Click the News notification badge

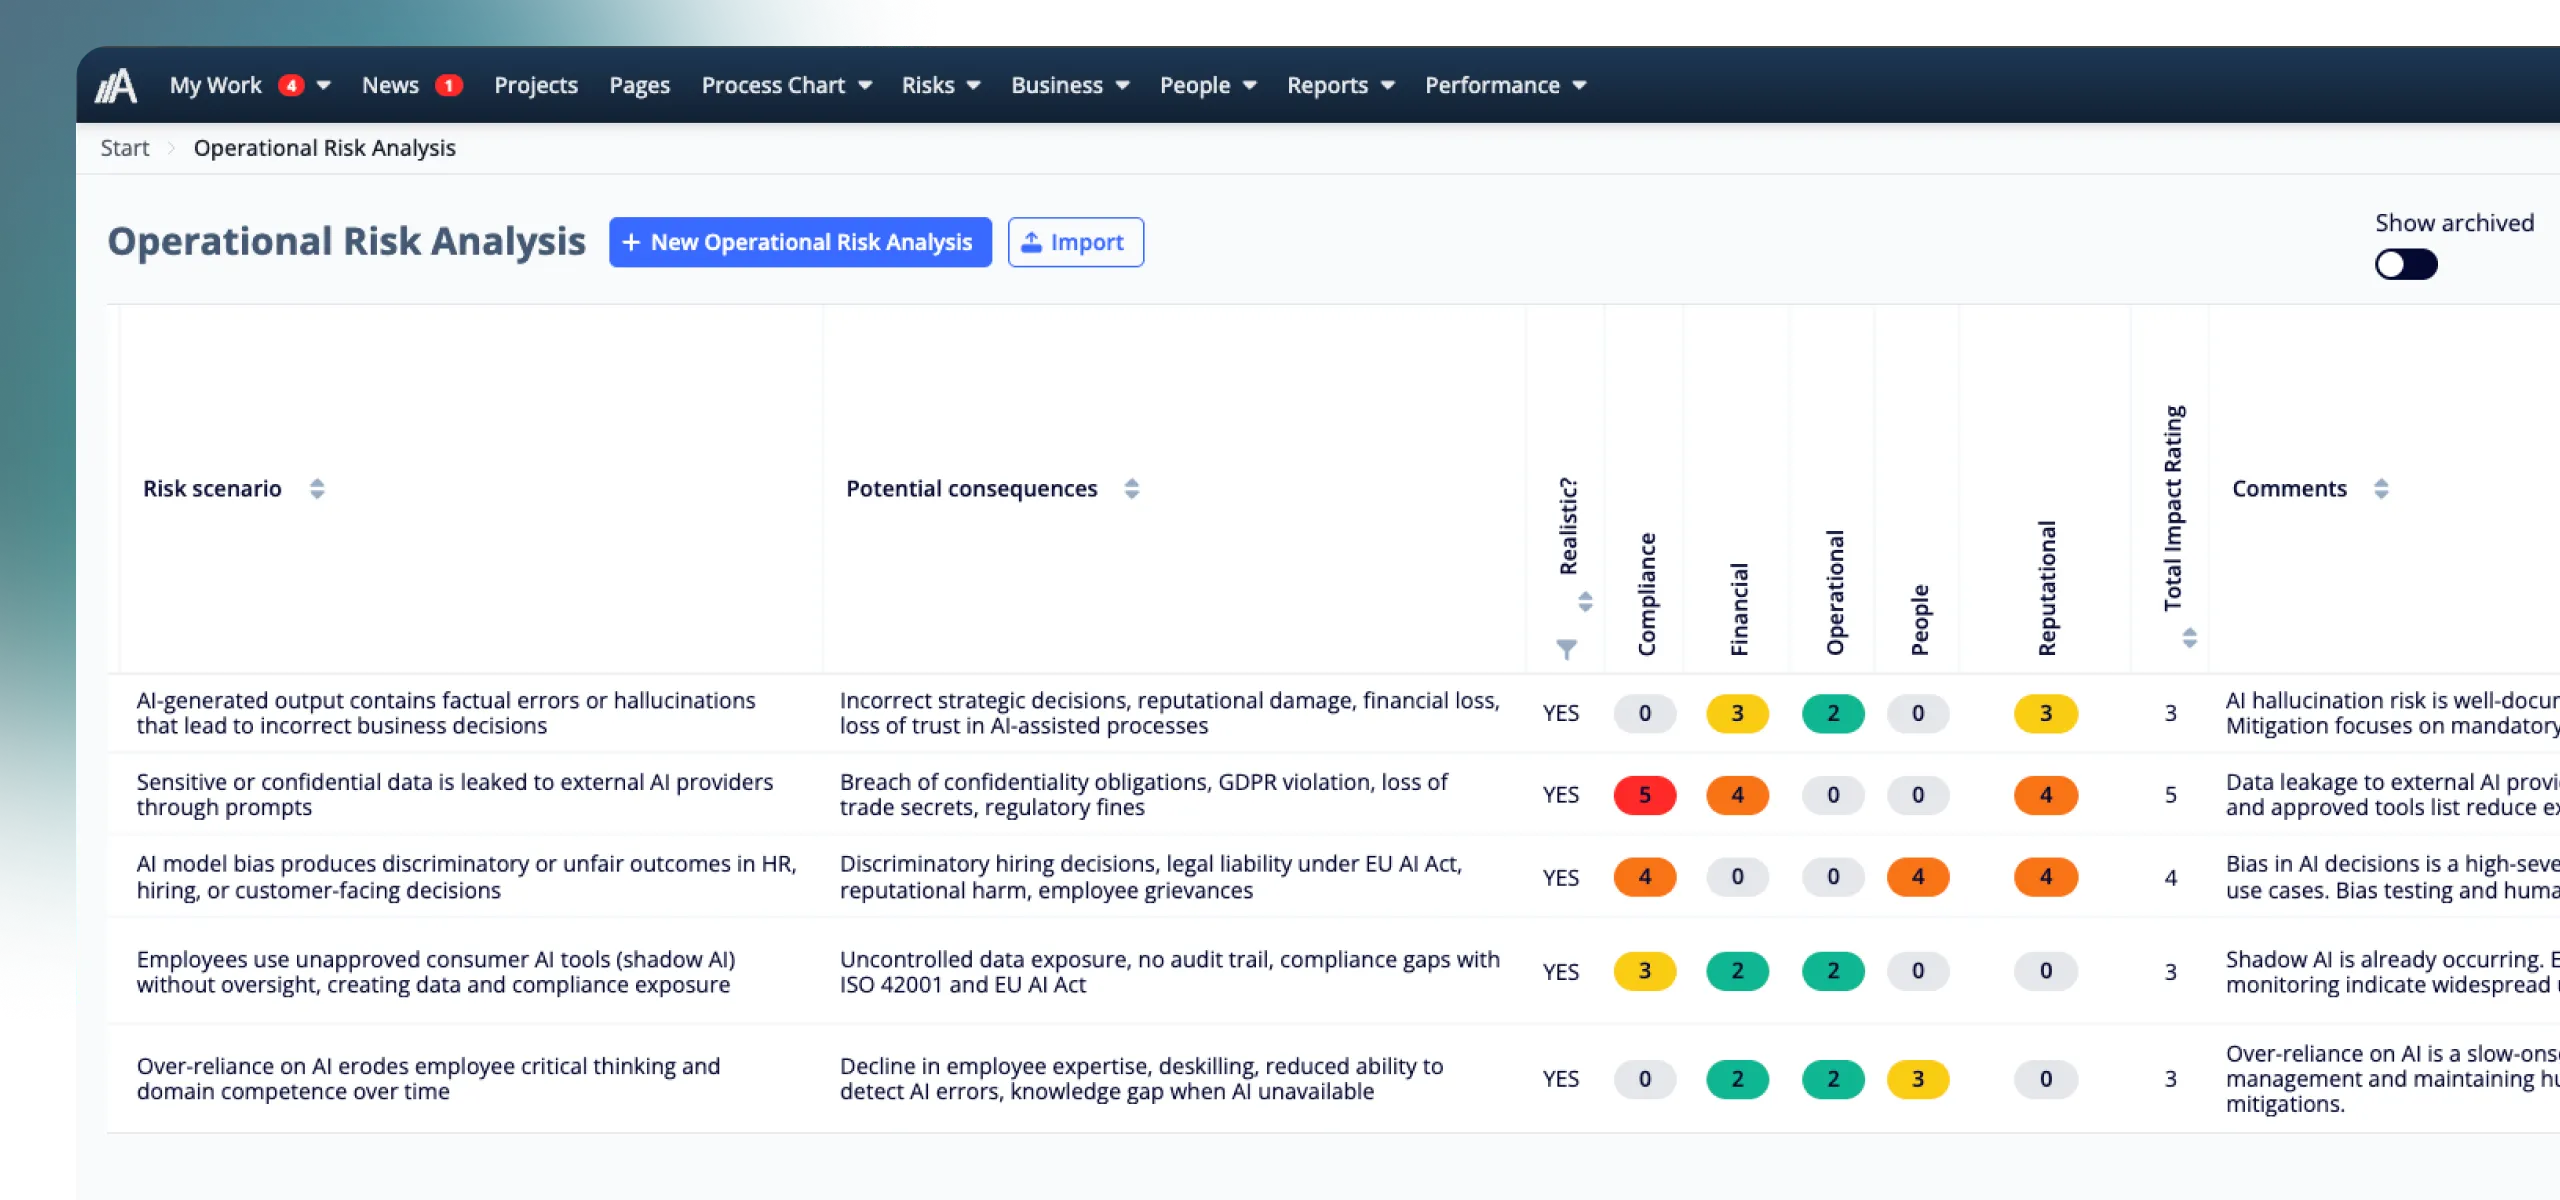tap(449, 85)
